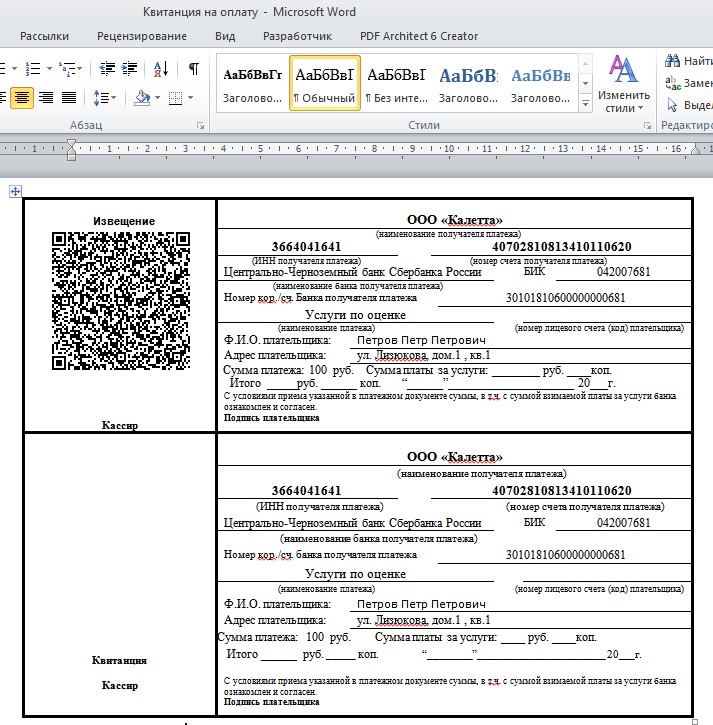Click ИНН 3664041641 in upper form
Image resolution: width=713 pixels, height=725 pixels.
[x=306, y=246]
